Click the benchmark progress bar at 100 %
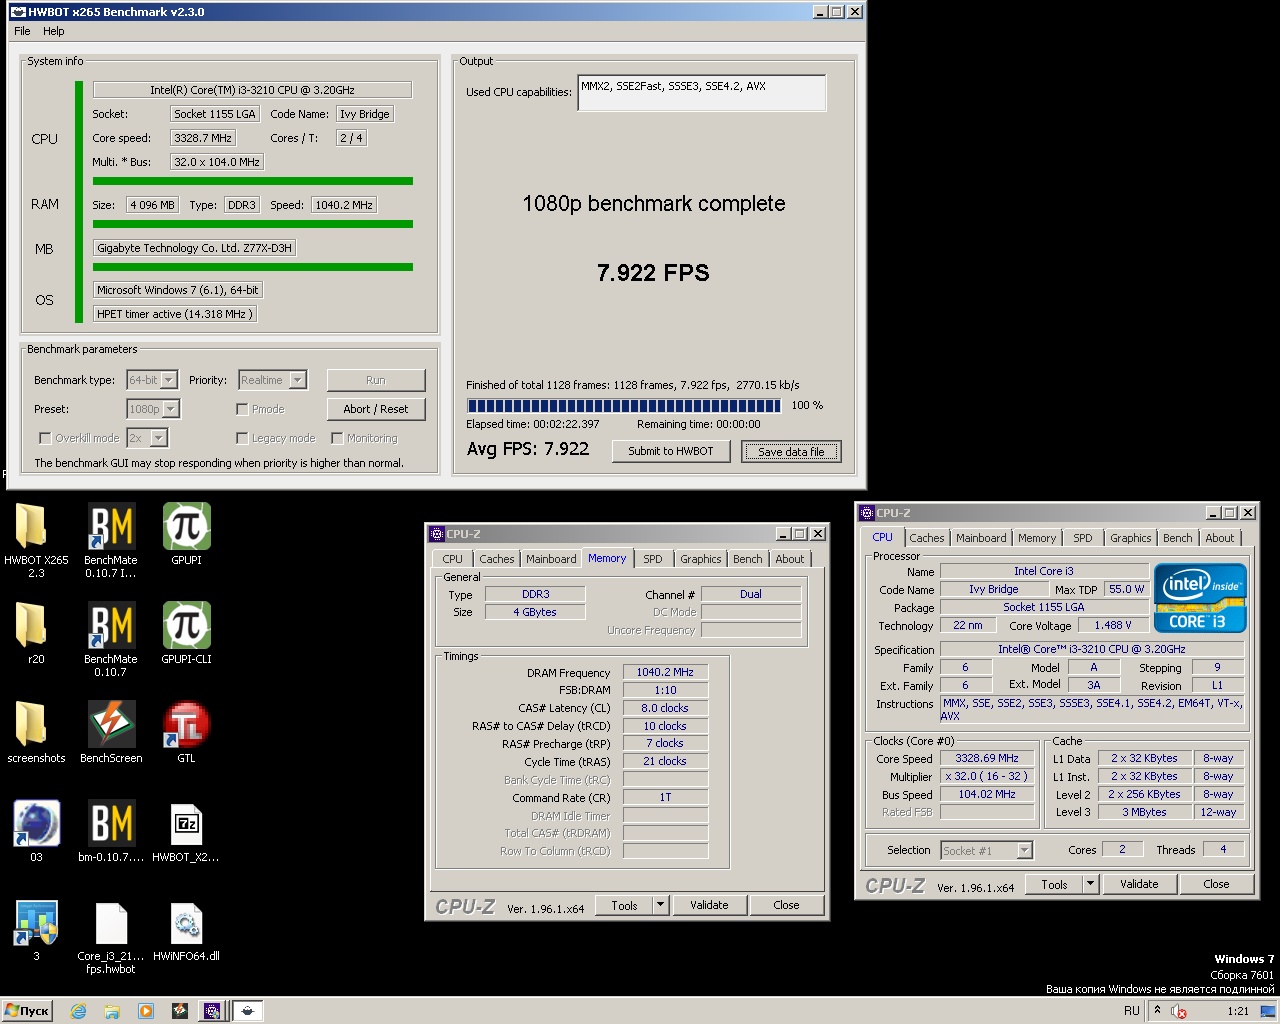 [x=624, y=406]
